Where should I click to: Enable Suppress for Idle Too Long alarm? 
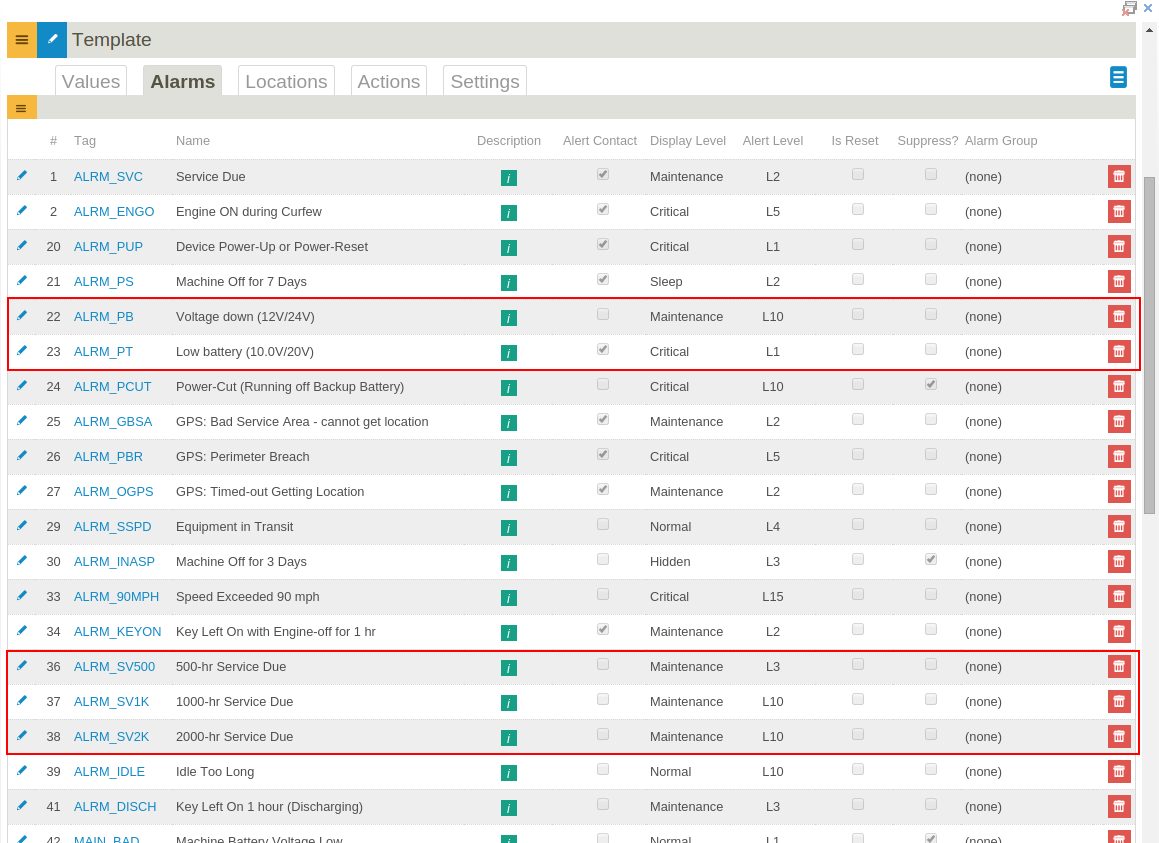point(931,769)
